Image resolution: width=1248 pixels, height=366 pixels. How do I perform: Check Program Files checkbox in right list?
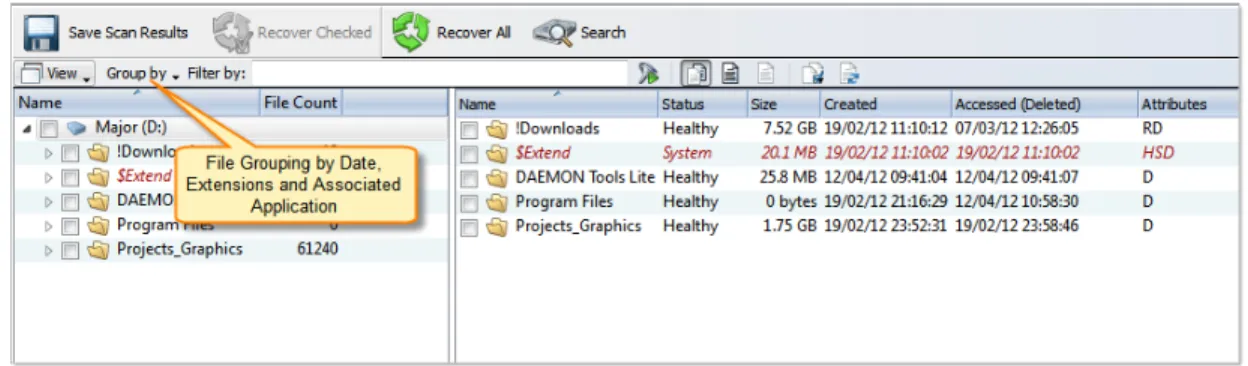pyautogui.click(x=469, y=202)
